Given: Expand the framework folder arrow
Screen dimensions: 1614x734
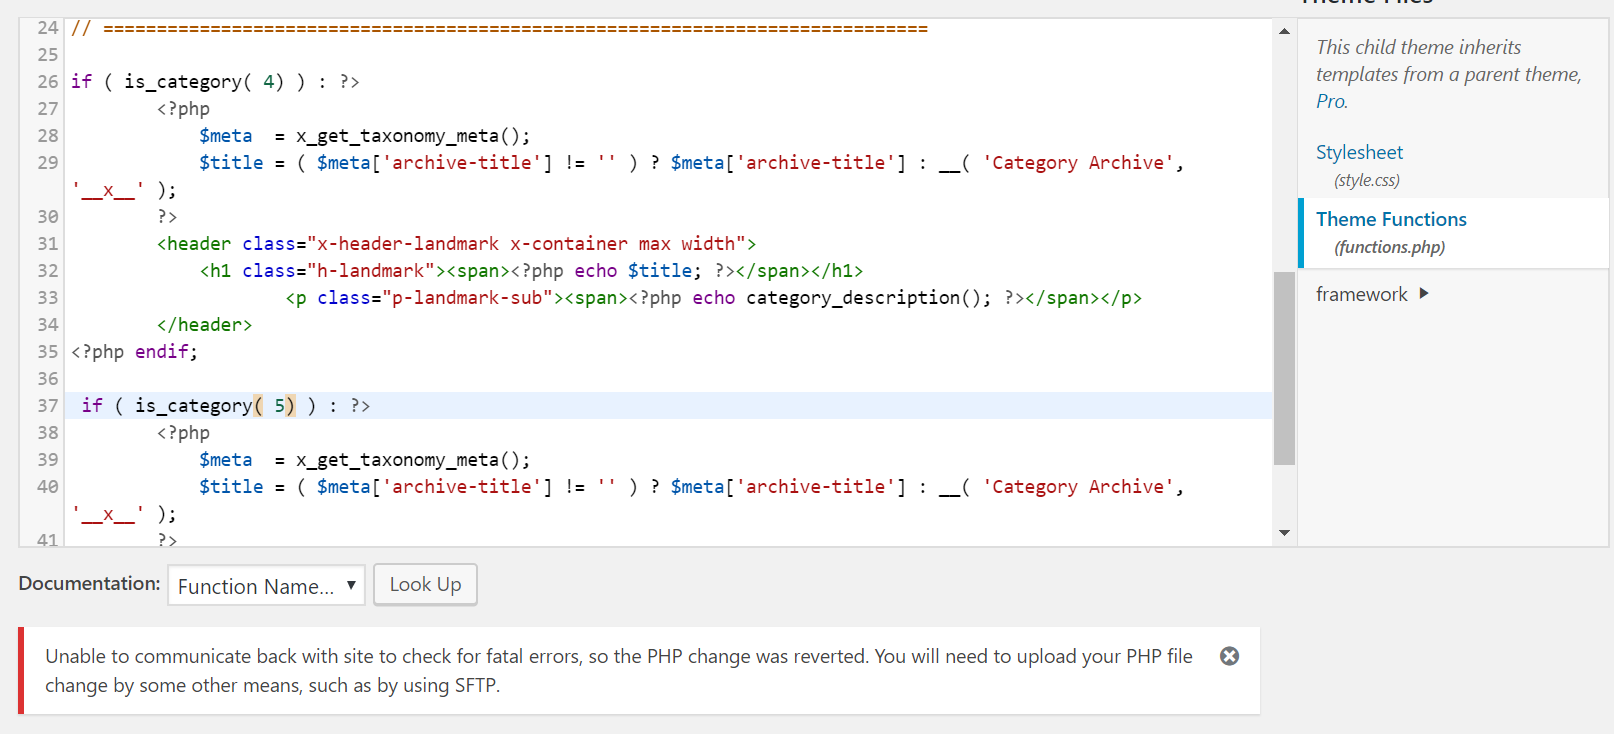Looking at the screenshot, I should tap(1424, 293).
